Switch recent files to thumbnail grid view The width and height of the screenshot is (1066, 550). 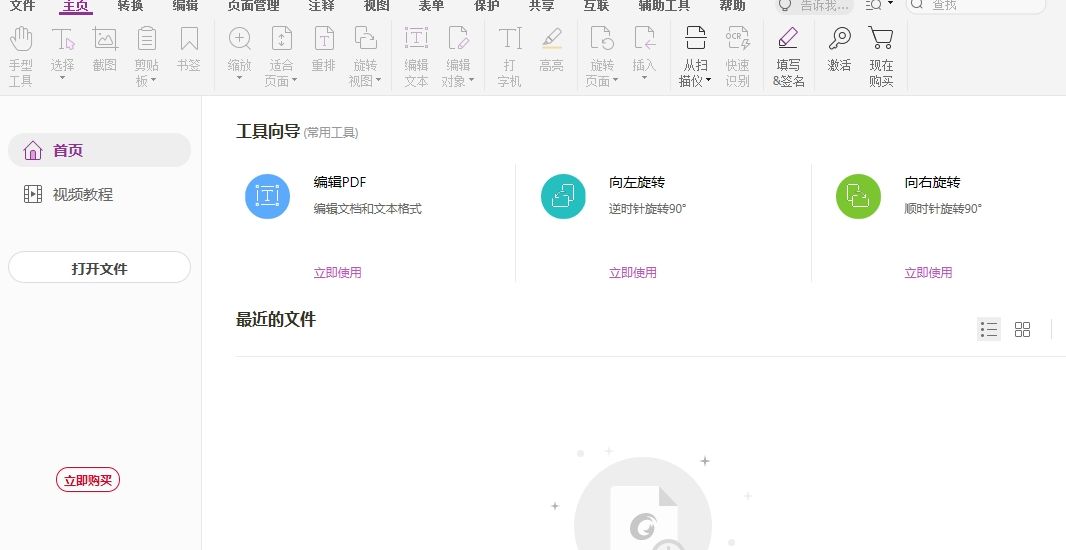coord(1022,329)
